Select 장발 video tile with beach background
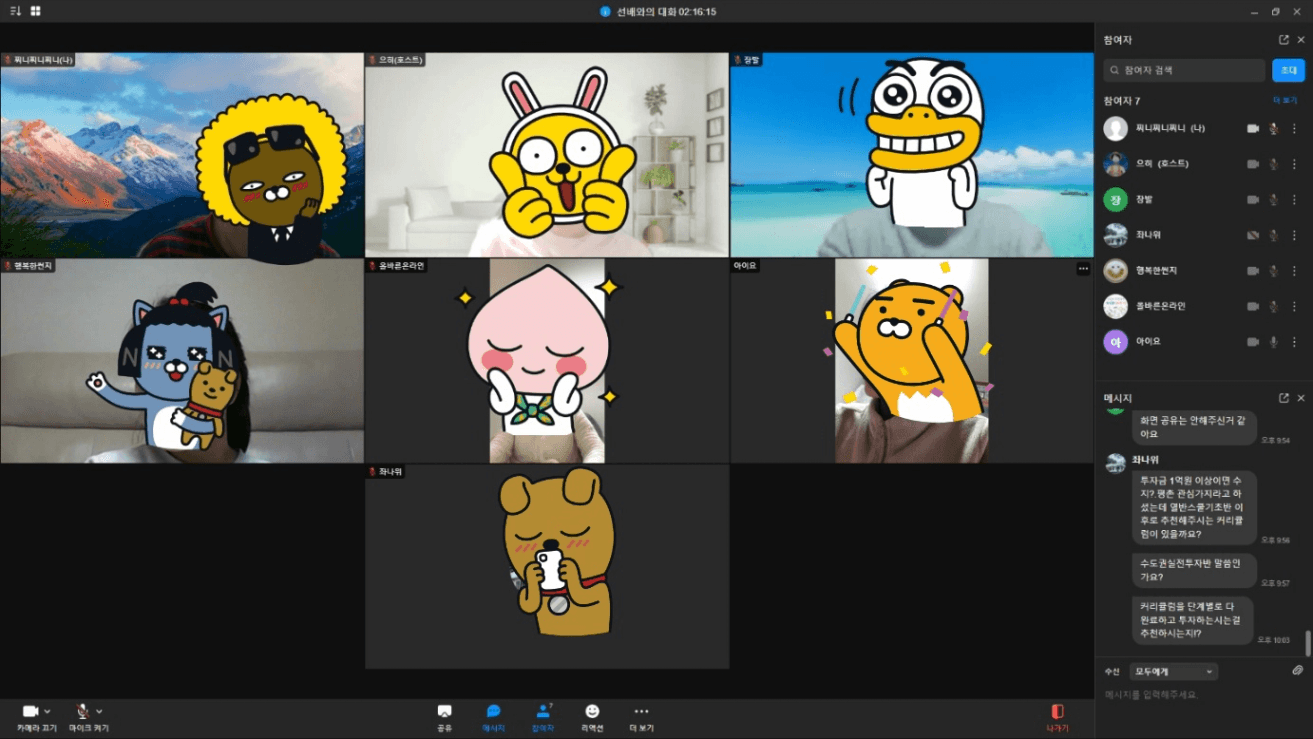This screenshot has height=739, width=1313. (912, 155)
